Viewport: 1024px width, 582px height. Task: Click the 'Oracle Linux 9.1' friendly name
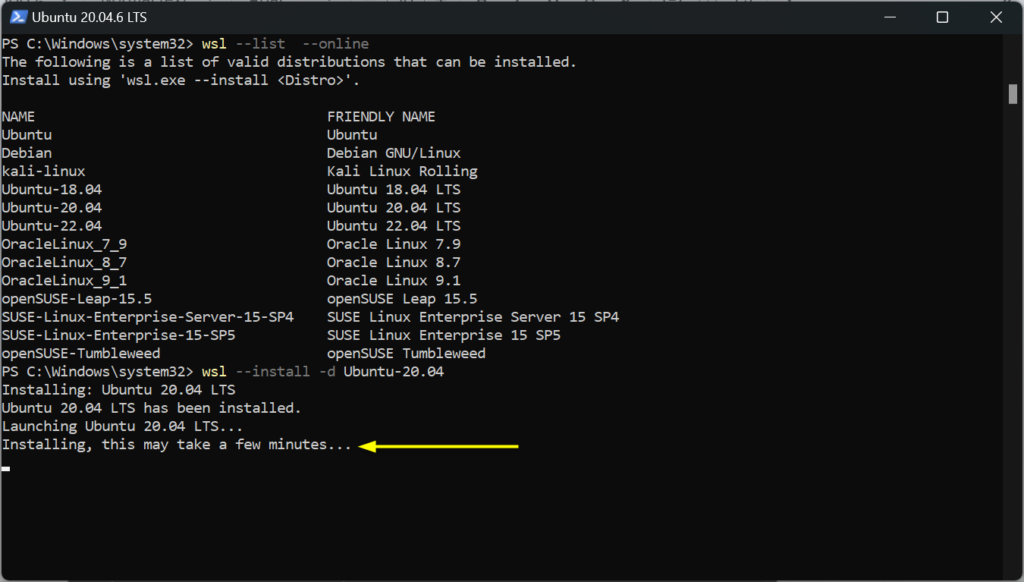[x=393, y=281]
